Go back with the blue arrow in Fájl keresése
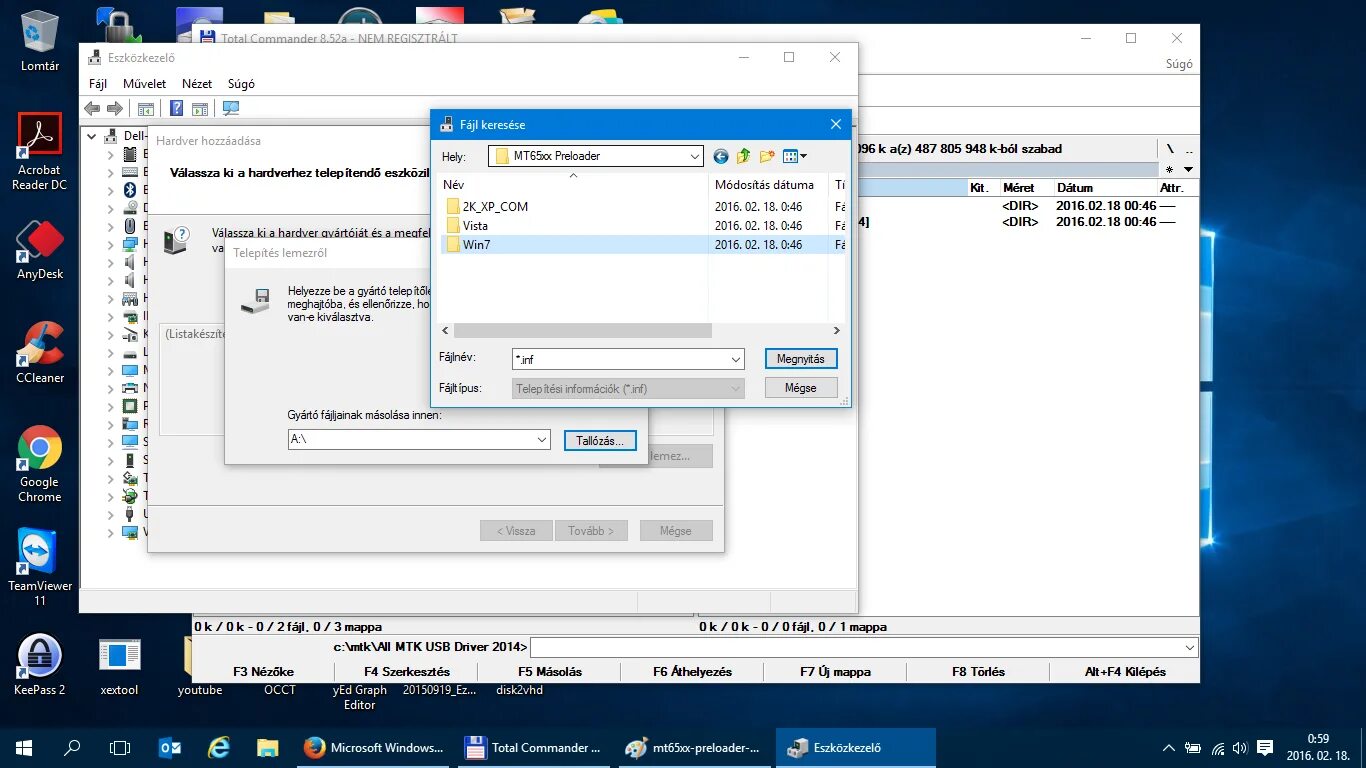Screen dimensions: 1366x768 point(720,156)
